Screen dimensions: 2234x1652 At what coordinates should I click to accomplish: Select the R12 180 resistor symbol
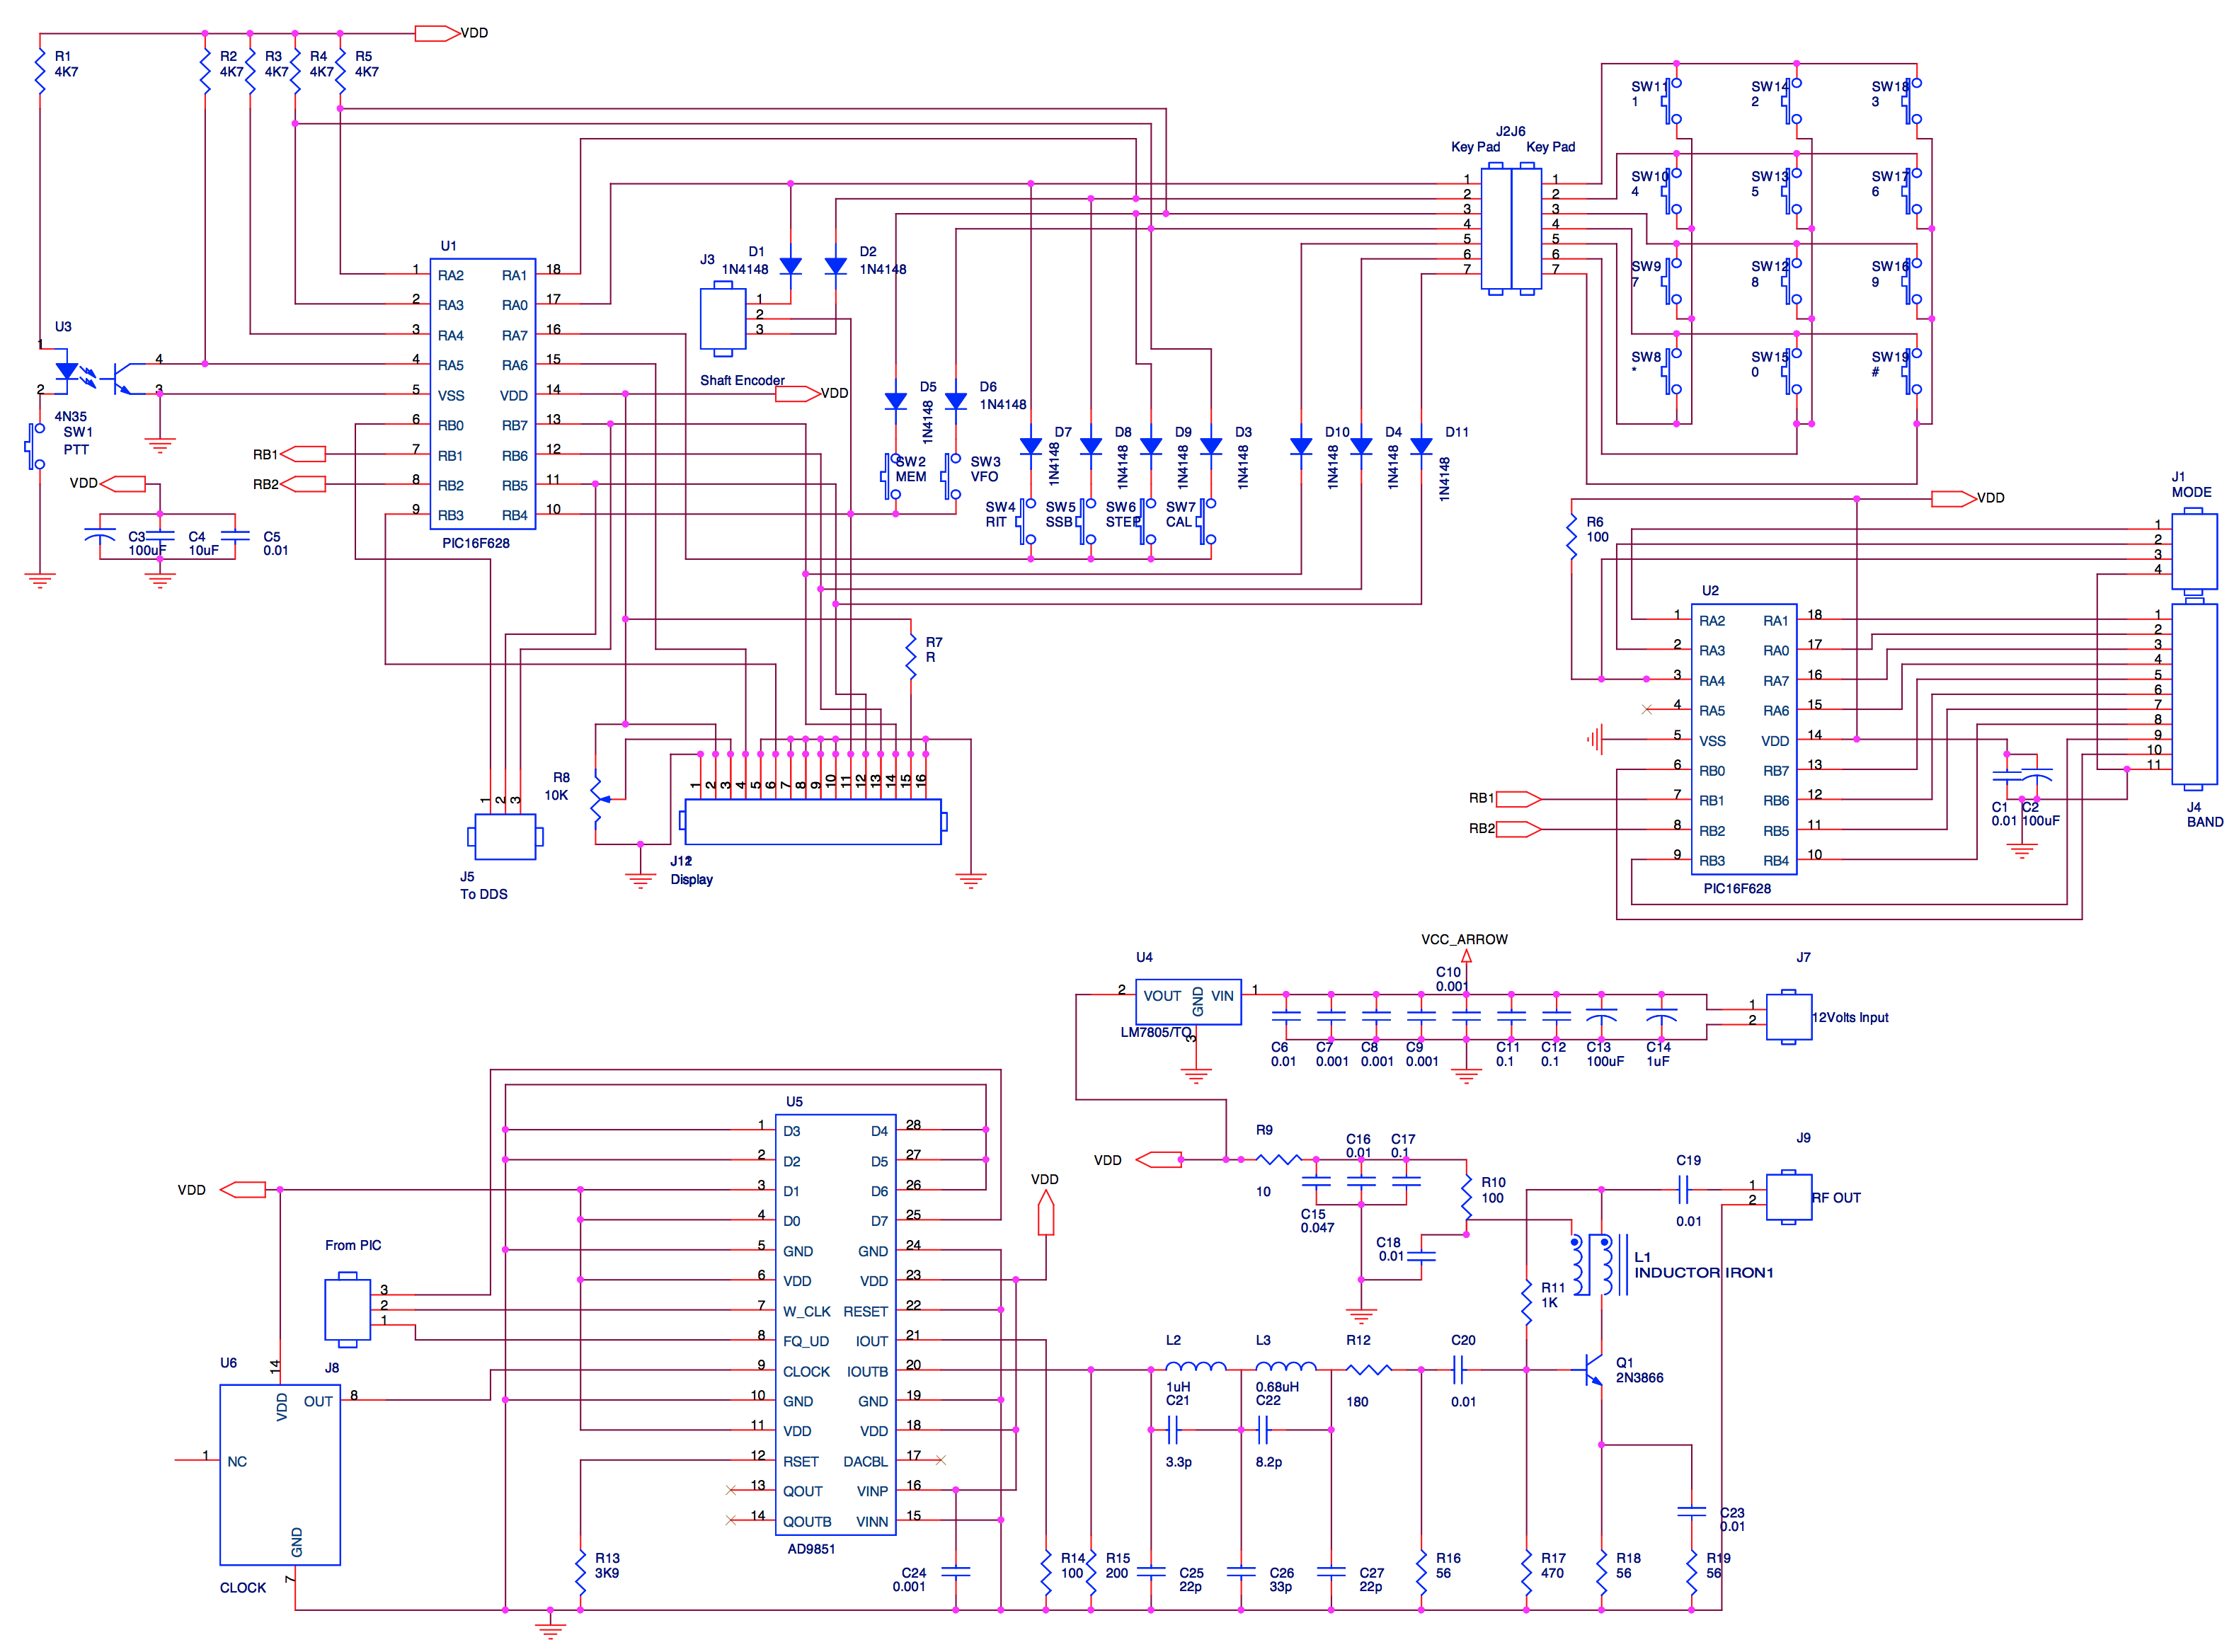pyautogui.click(x=1369, y=1369)
